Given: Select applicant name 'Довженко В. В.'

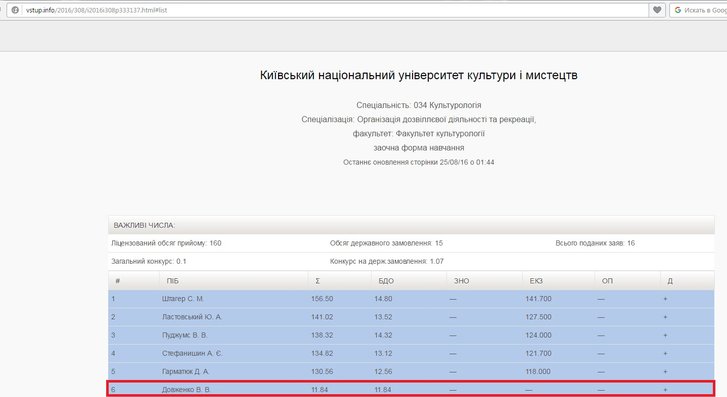Looking at the screenshot, I should pos(186,390).
